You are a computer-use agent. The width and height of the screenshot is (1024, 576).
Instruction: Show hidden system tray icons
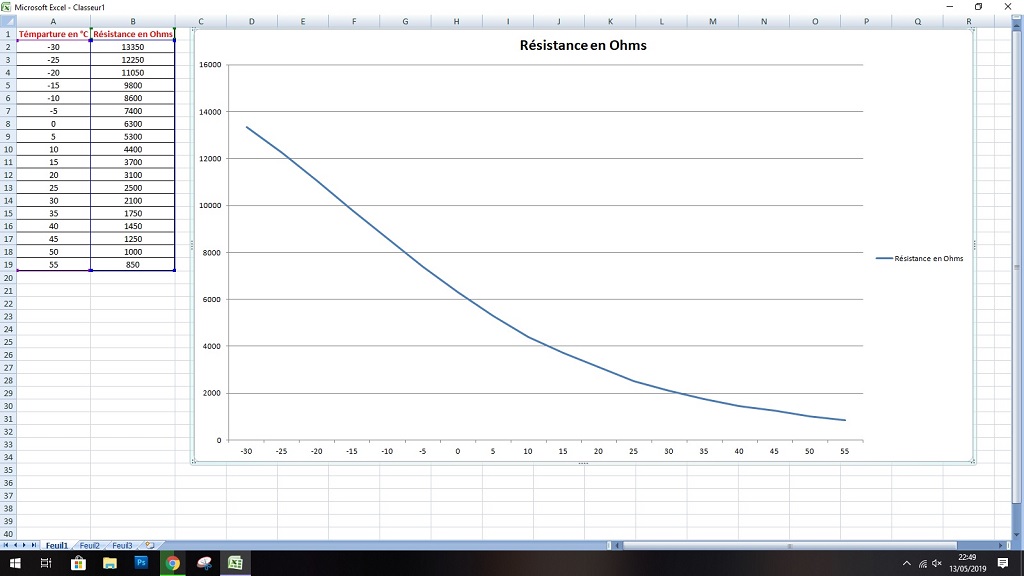907,563
